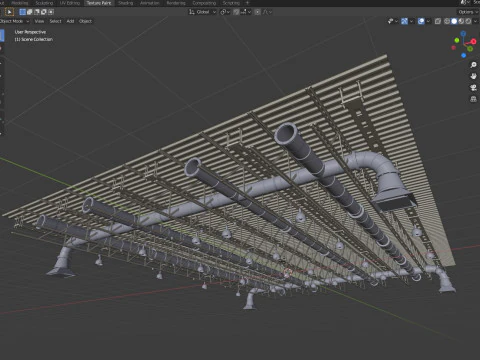Switch to the Texture Paint workspace tab
Viewport: 480px width, 360px height.
pyautogui.click(x=99, y=3)
